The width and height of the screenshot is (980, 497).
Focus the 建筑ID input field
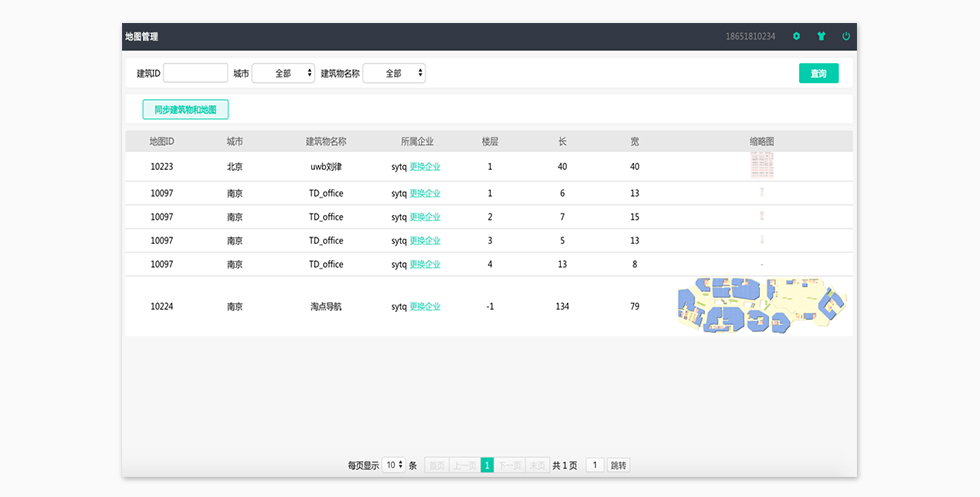(196, 73)
